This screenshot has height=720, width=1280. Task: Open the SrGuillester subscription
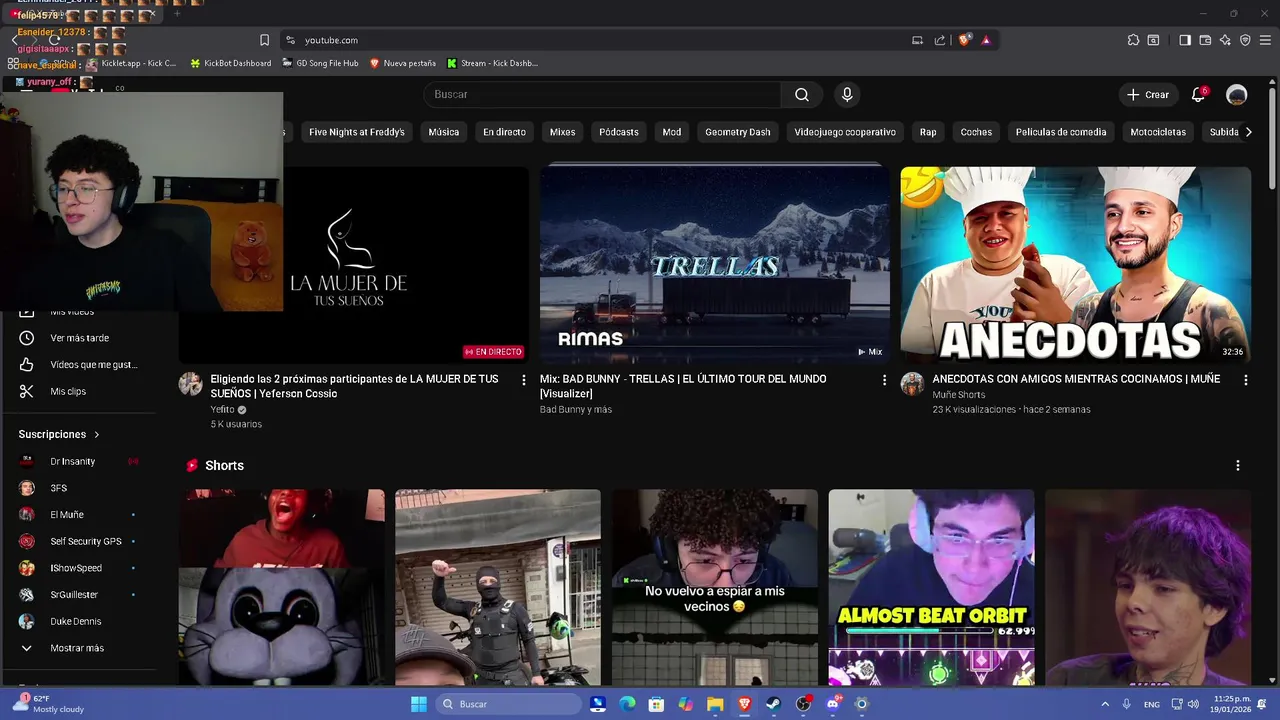[80, 595]
